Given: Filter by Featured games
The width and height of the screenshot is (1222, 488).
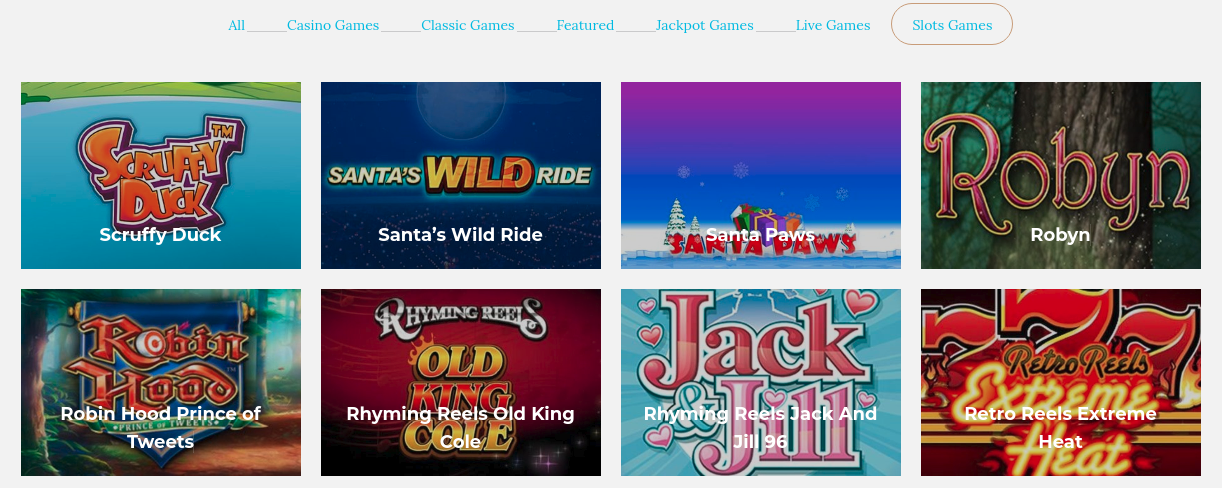Looking at the screenshot, I should 586,25.
